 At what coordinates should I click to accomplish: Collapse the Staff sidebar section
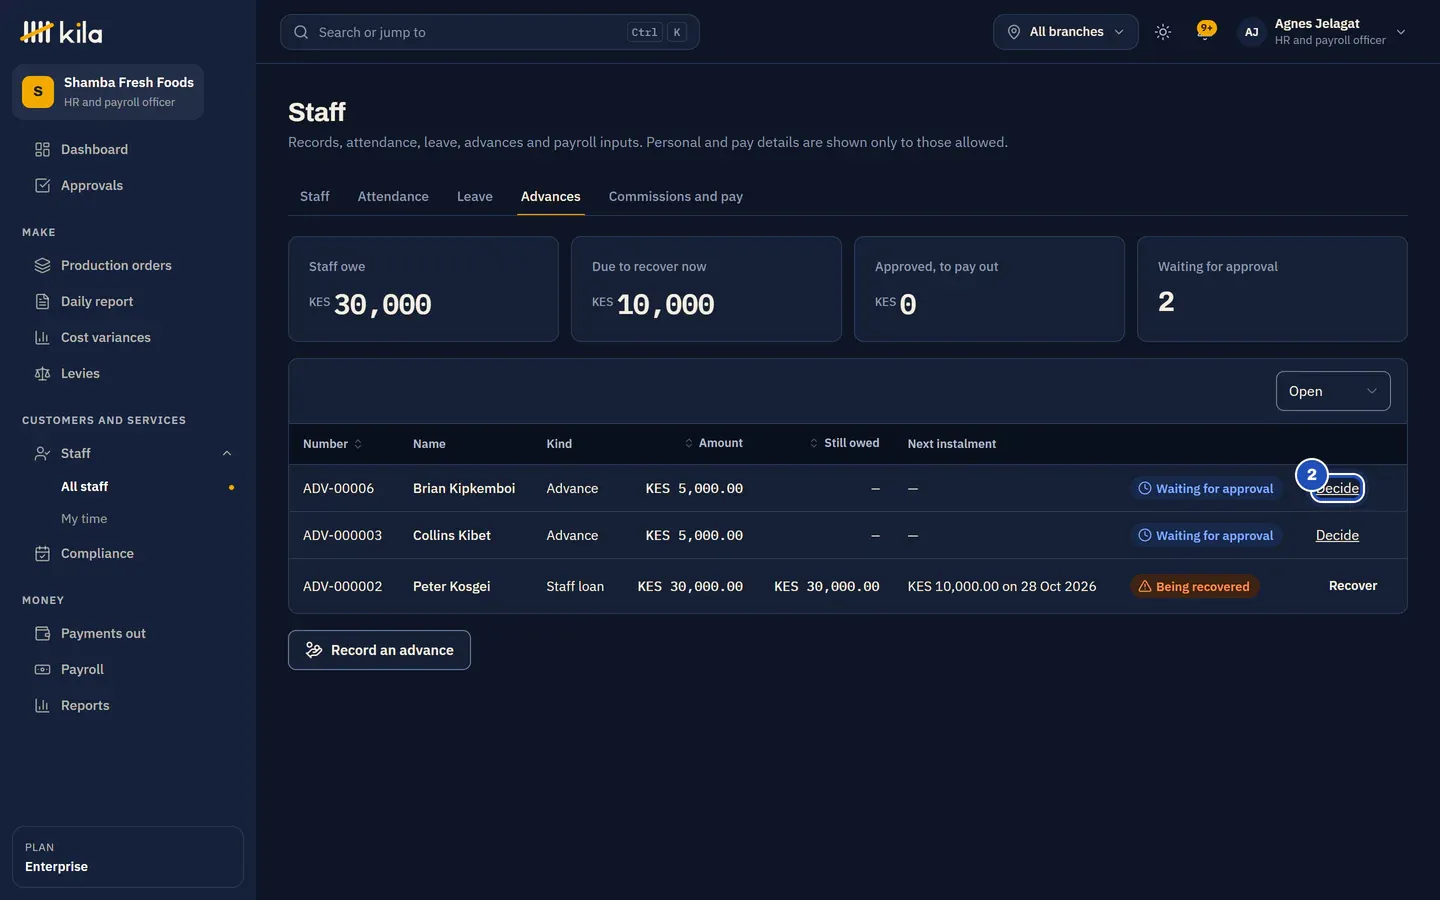(227, 453)
